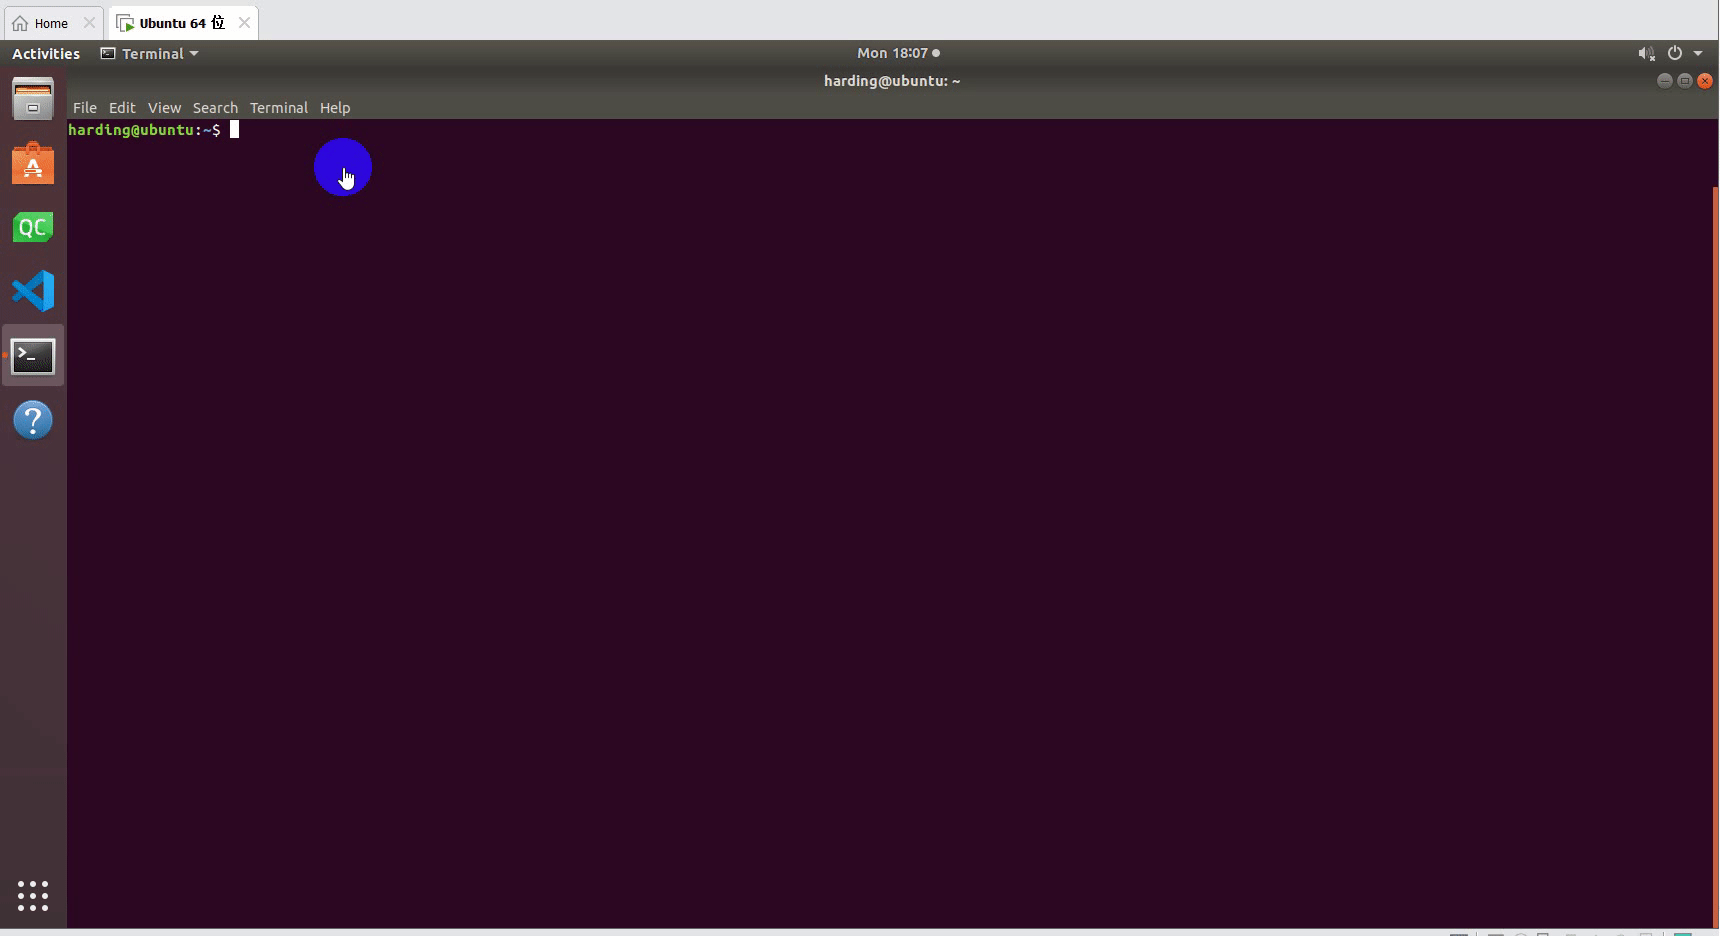Switch to the Home tab
Image resolution: width=1720 pixels, height=936 pixels.
[51, 23]
